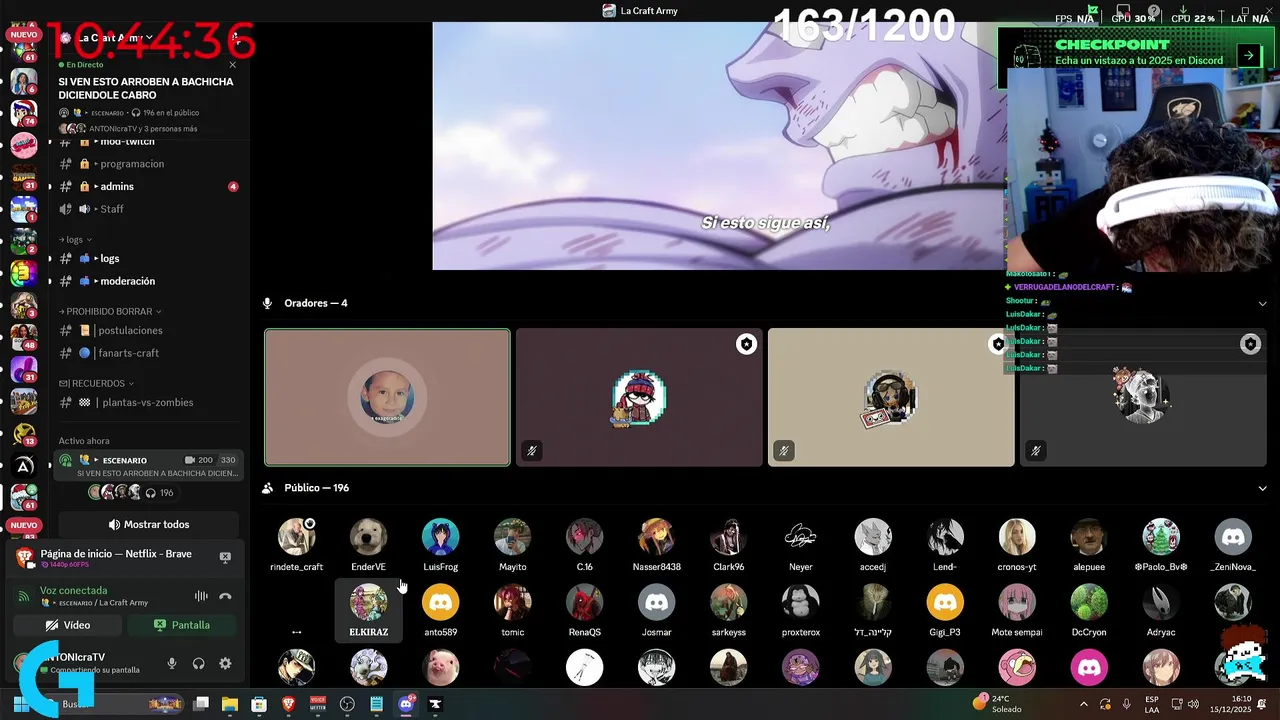
Task: Open noise suppression waveform icon
Action: click(x=201, y=596)
